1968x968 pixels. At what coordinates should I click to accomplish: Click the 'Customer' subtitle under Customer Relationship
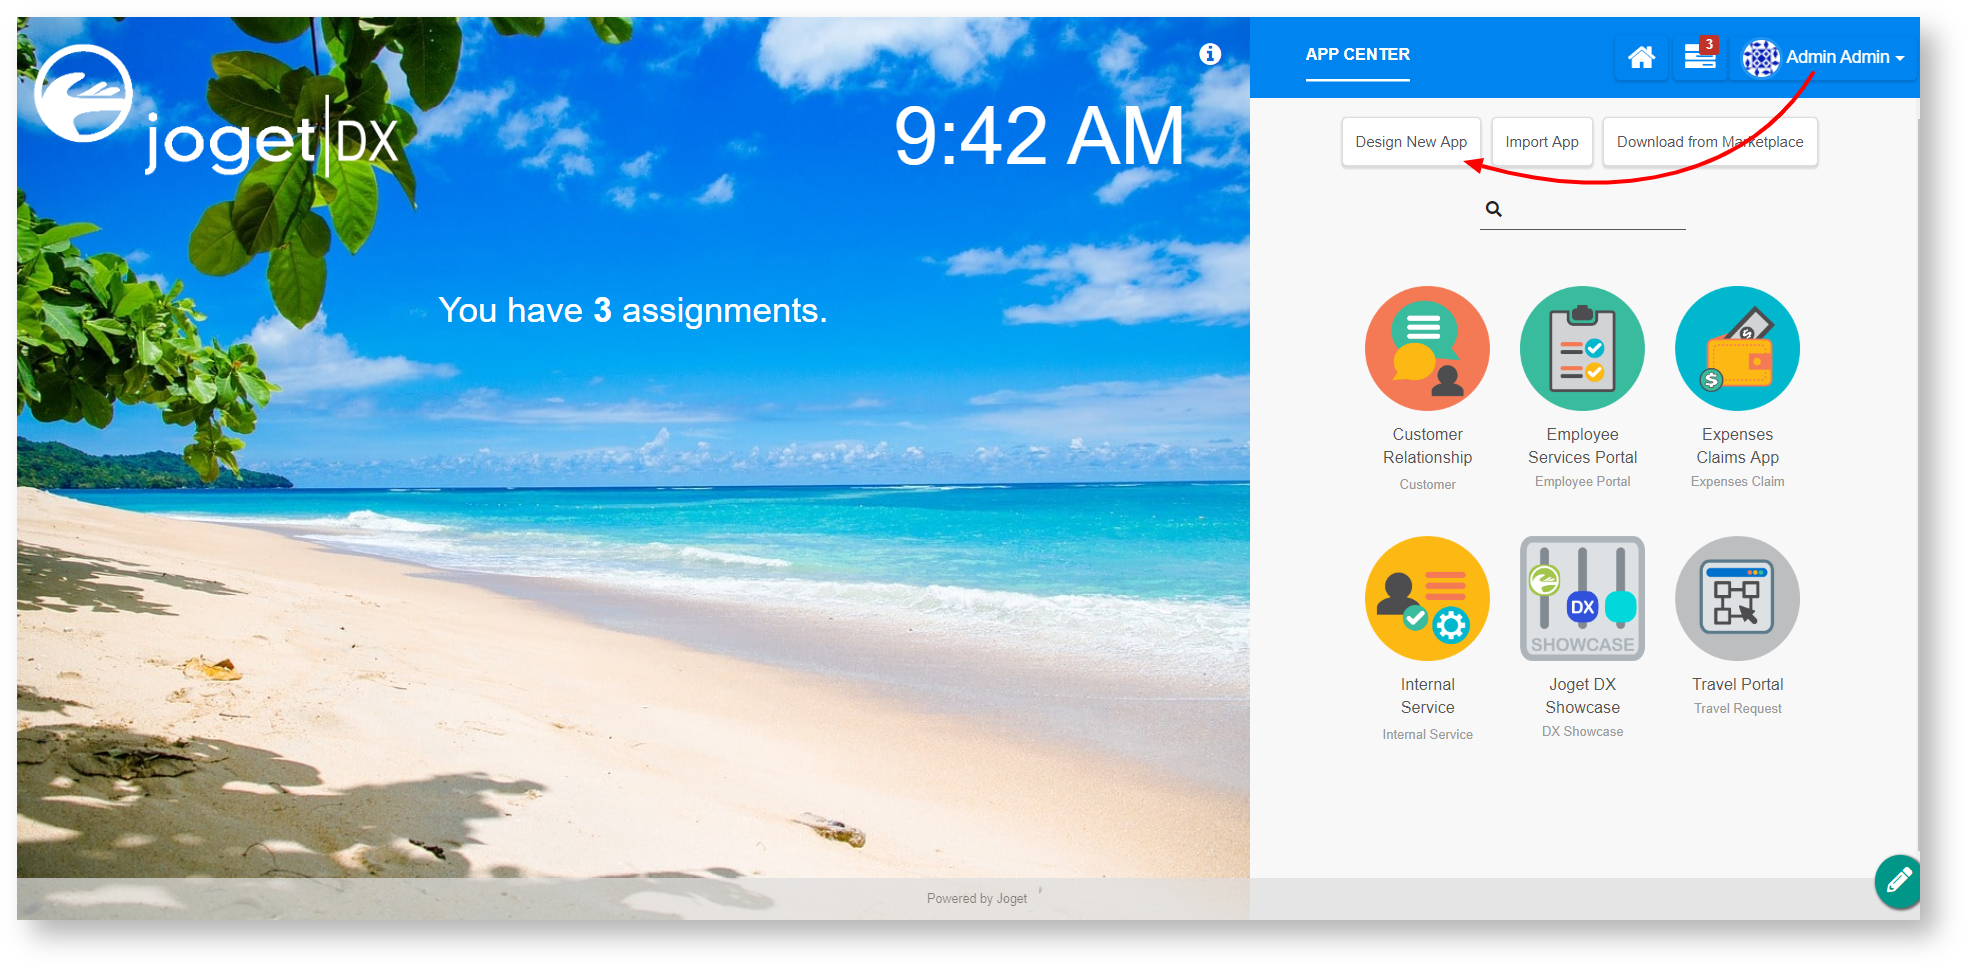1427,484
